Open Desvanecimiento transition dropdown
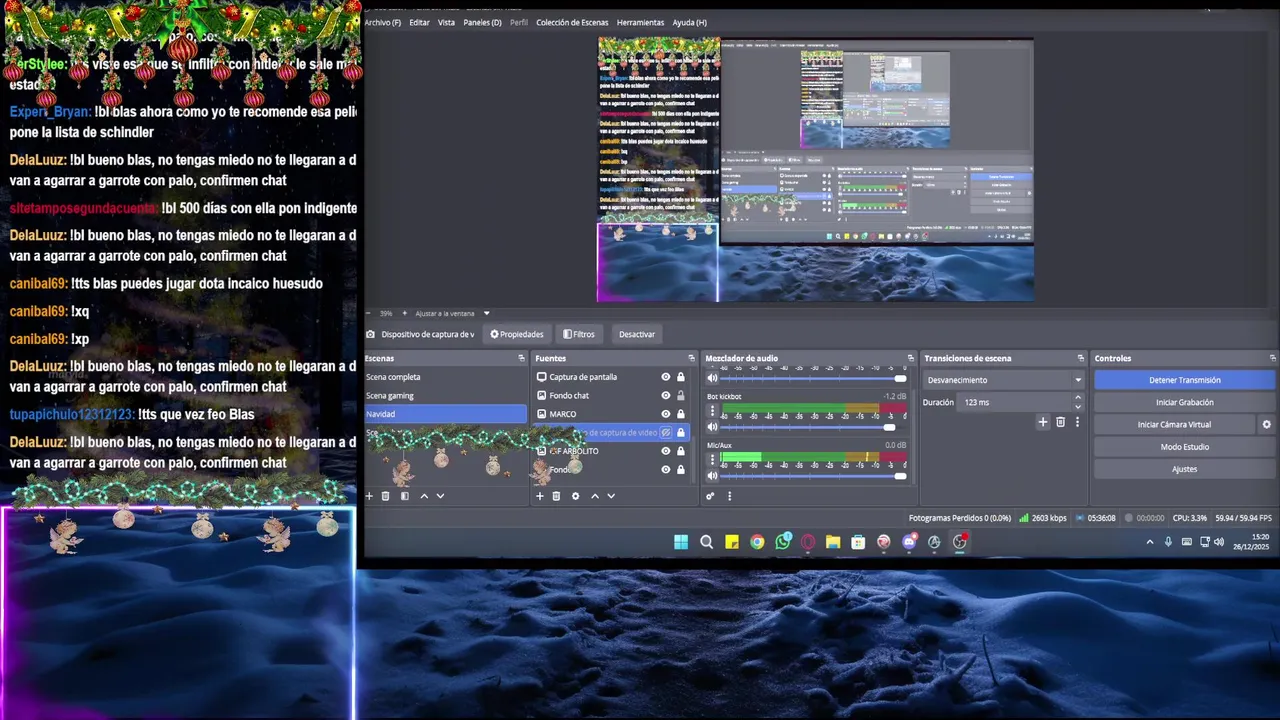The width and height of the screenshot is (1280, 720). pyautogui.click(x=1004, y=380)
